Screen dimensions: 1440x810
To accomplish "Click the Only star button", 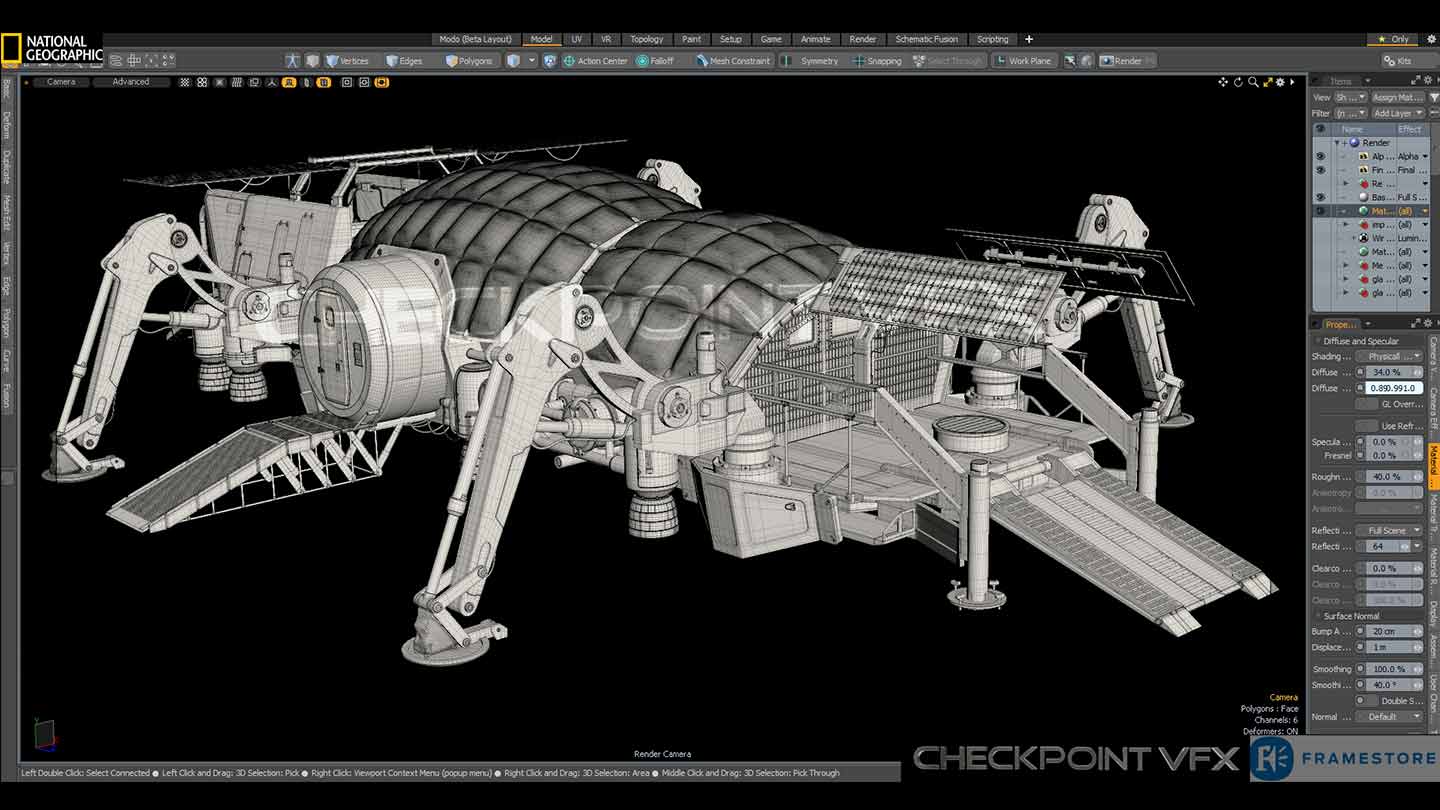I will [1393, 39].
